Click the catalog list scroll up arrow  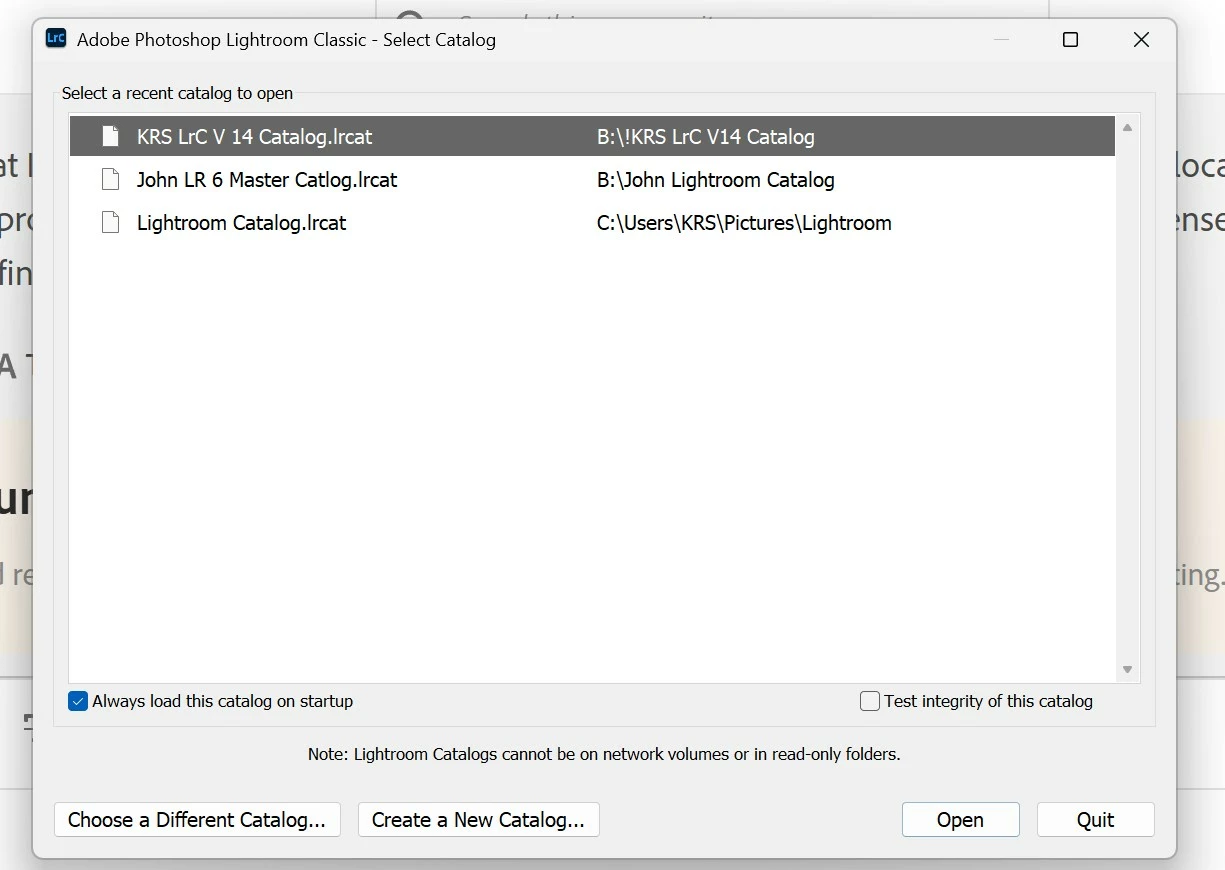(x=1127, y=128)
